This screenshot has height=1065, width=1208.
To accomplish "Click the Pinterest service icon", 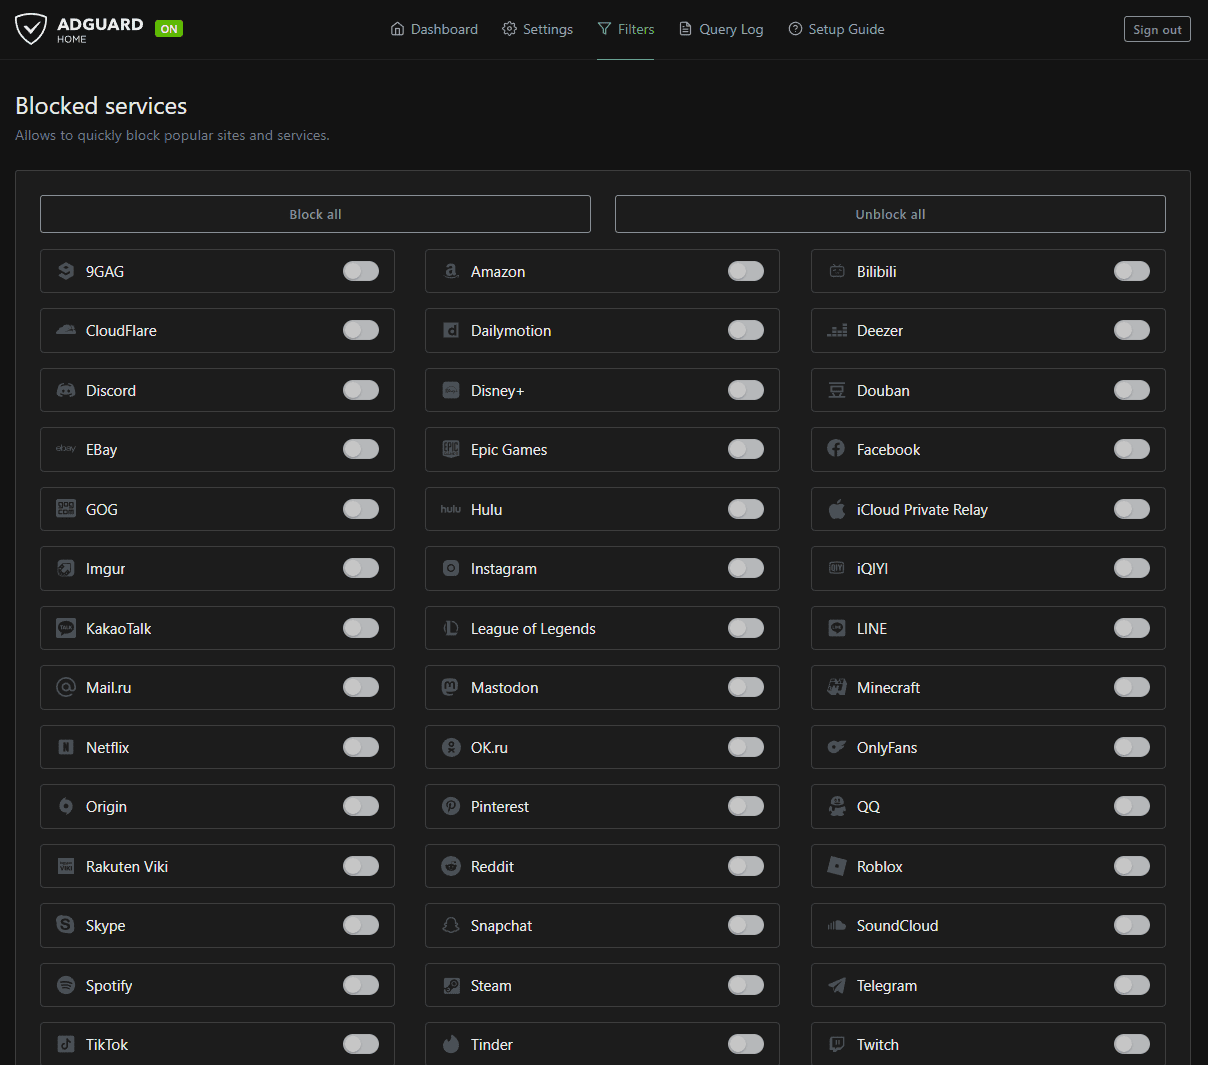I will tap(451, 806).
